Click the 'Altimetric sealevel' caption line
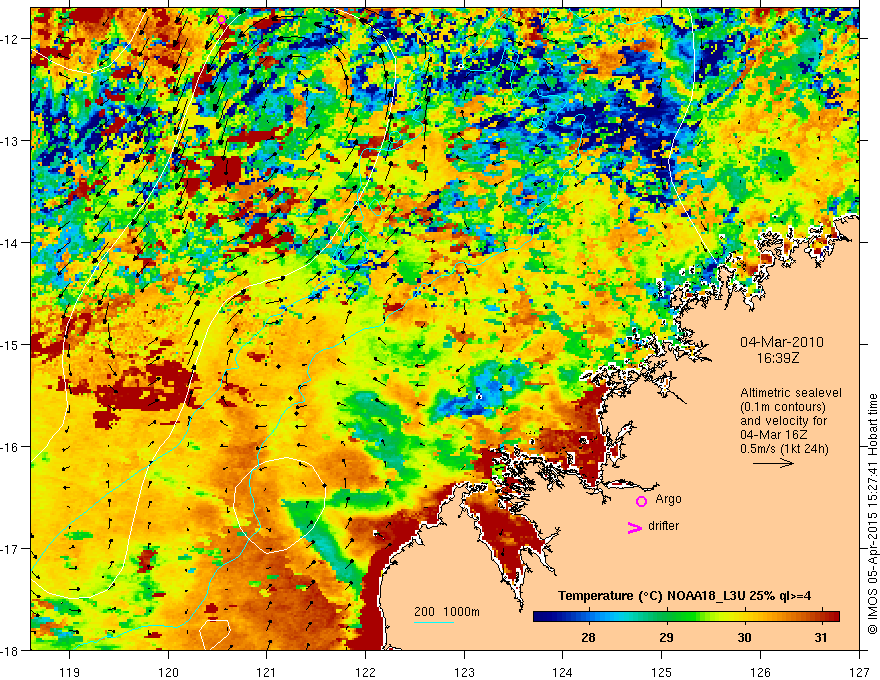This screenshot has width=880, height=680. [791, 393]
